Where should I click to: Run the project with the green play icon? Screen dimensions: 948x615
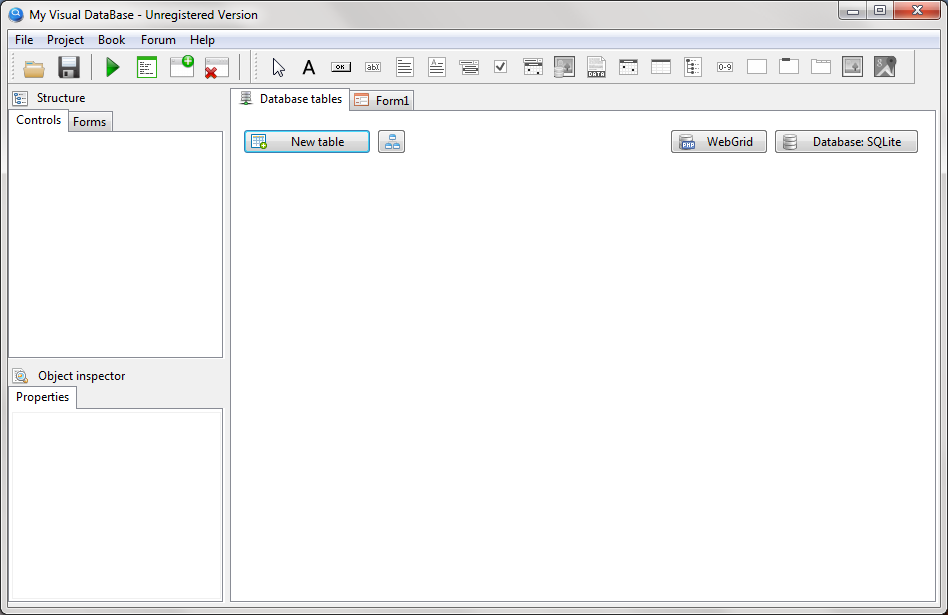[x=112, y=67]
